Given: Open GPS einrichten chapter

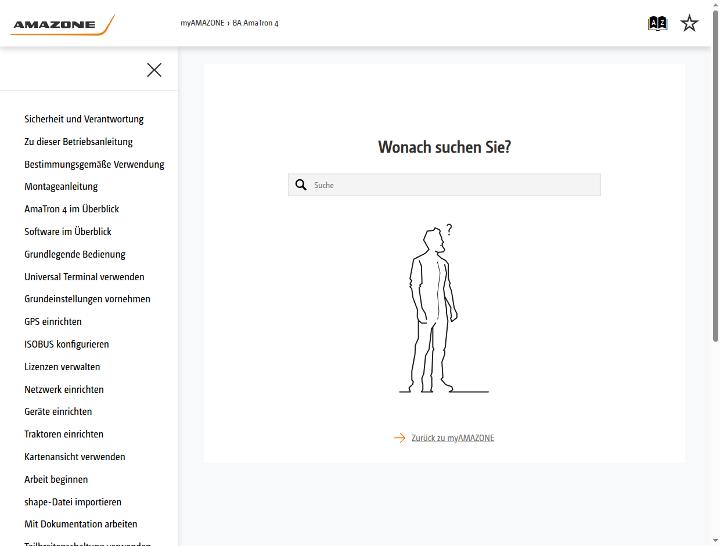Looking at the screenshot, I should click(53, 321).
